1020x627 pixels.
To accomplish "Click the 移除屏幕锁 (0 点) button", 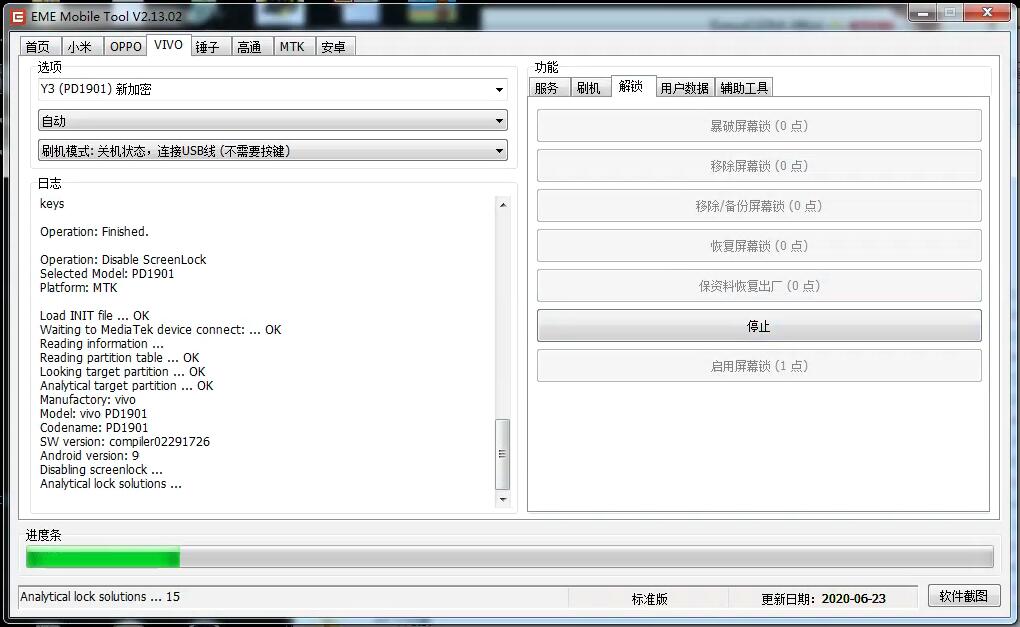I will pyautogui.click(x=759, y=166).
